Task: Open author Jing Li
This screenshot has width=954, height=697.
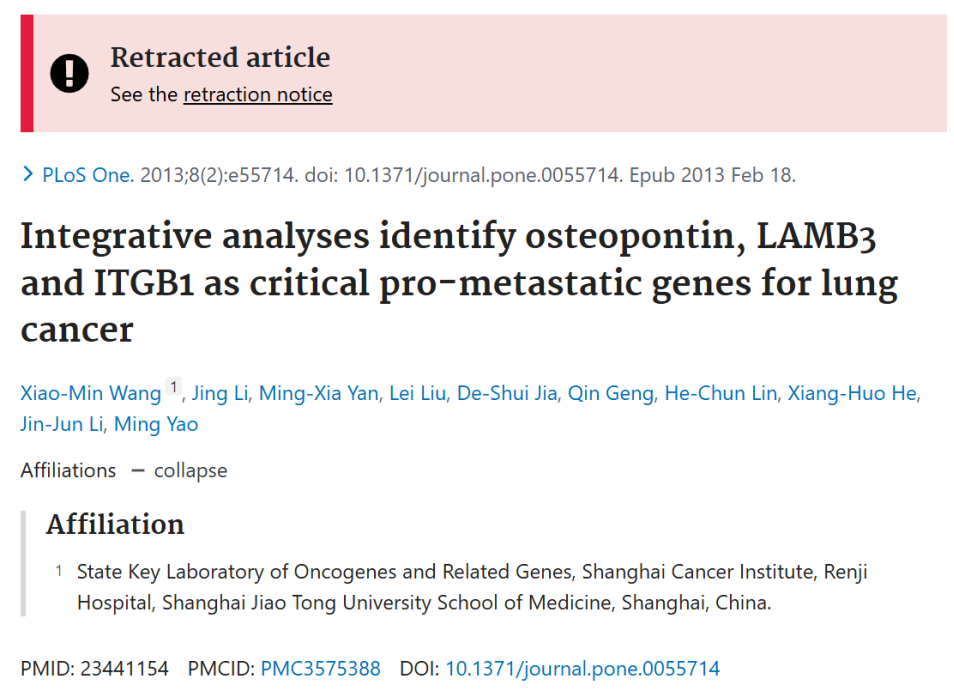Action: (220, 394)
